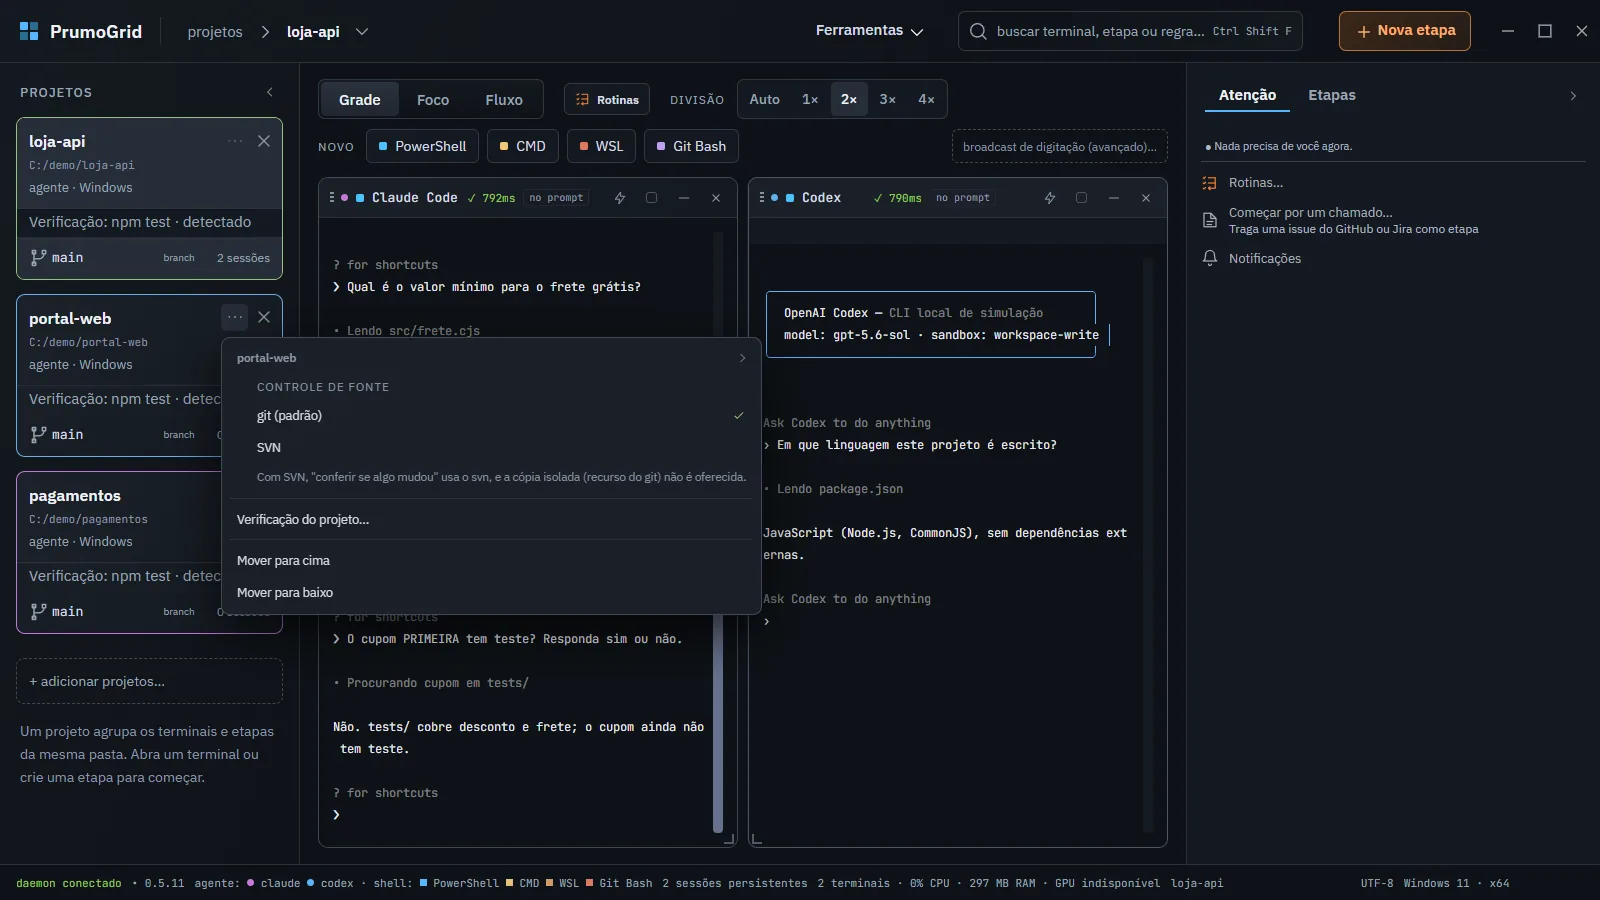The image size is (1600, 900).
Task: Set division to 1x
Action: [x=810, y=100]
